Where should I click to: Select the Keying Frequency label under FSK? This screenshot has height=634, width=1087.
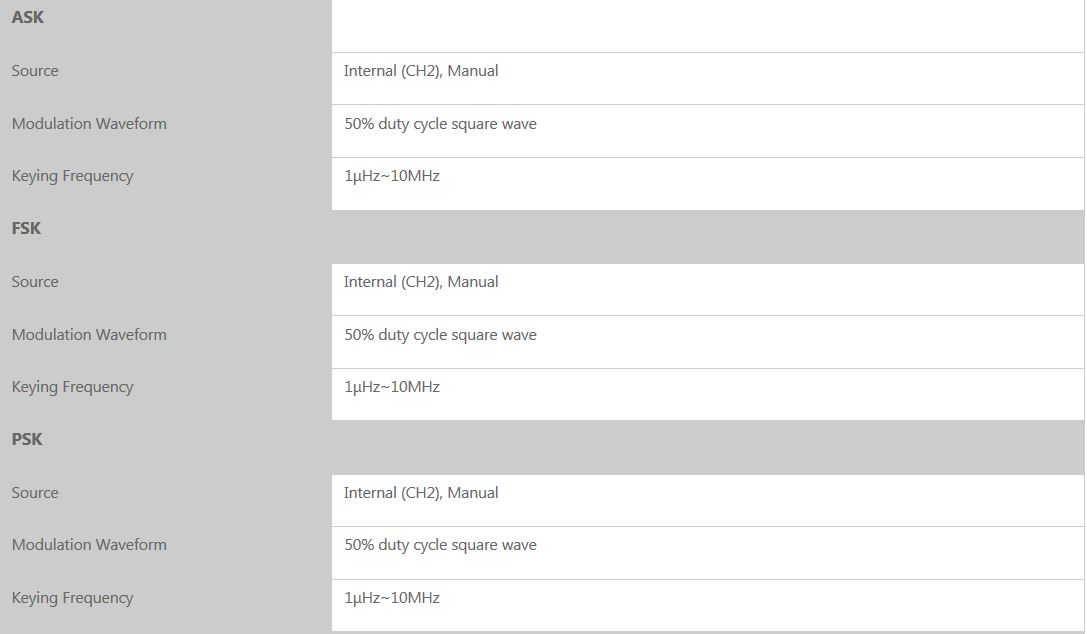pyautogui.click(x=72, y=387)
